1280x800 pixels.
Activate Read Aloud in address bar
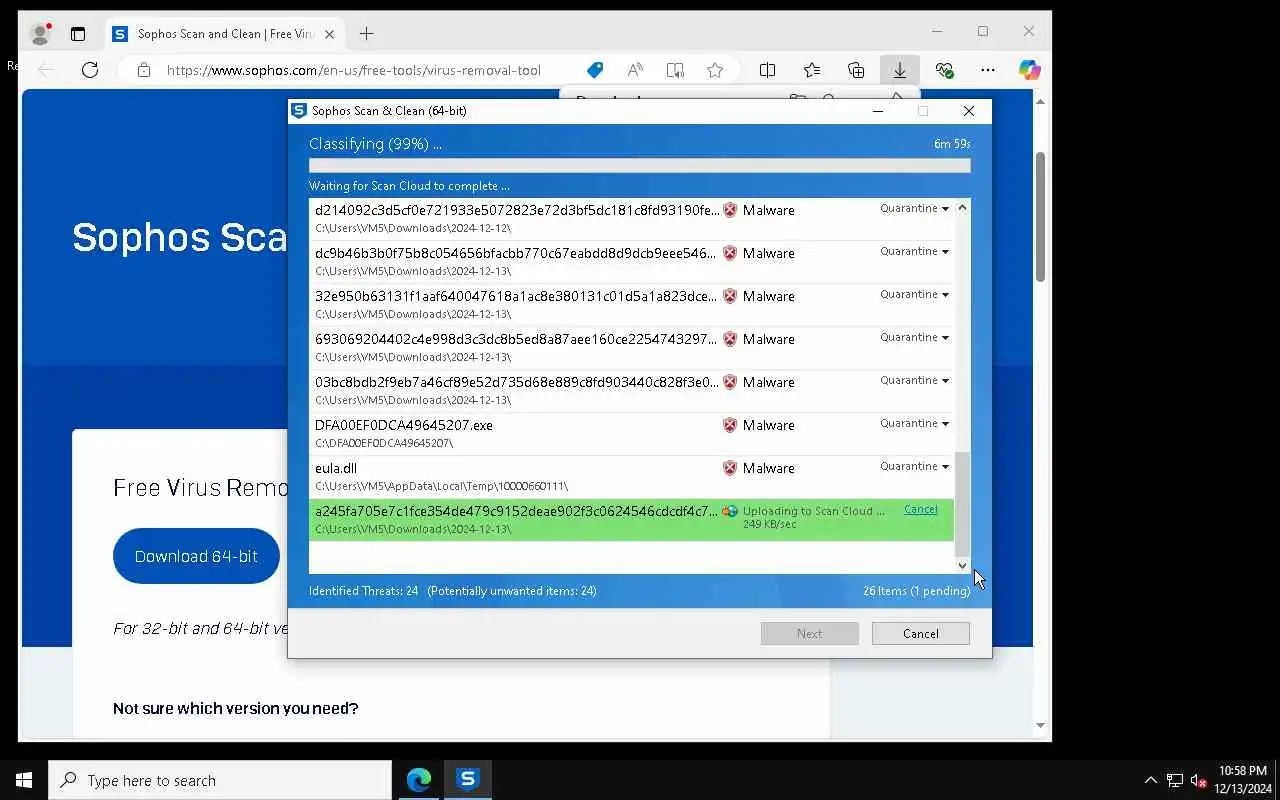pyautogui.click(x=635, y=70)
